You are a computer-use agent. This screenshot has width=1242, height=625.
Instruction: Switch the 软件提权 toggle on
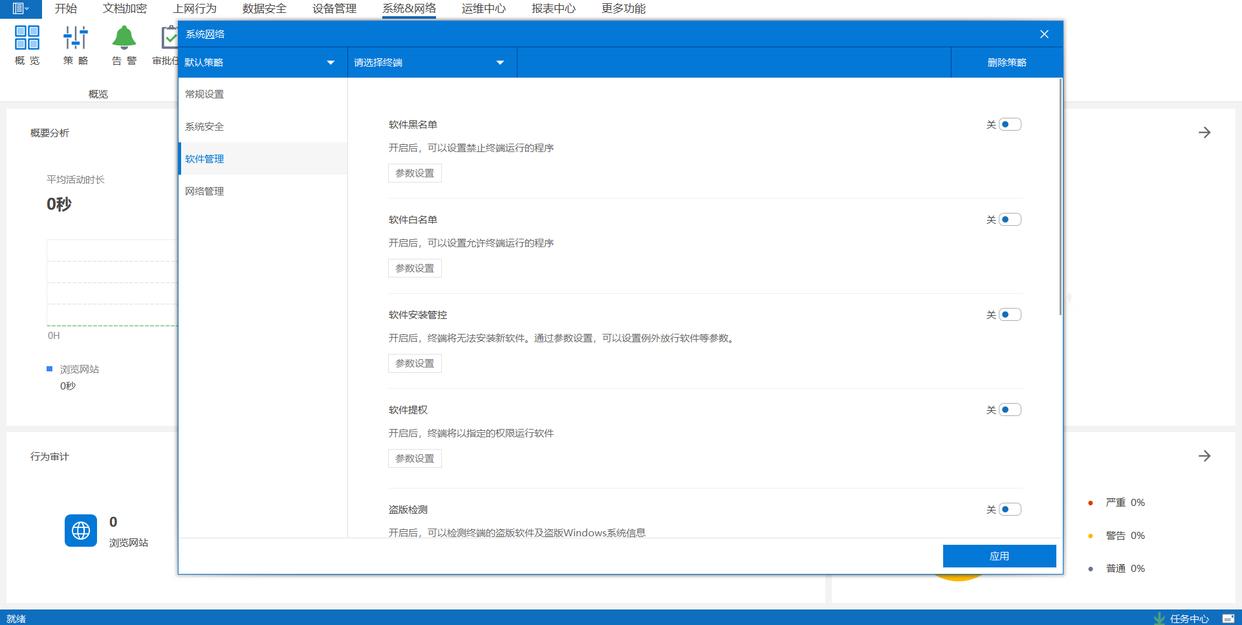point(1009,410)
